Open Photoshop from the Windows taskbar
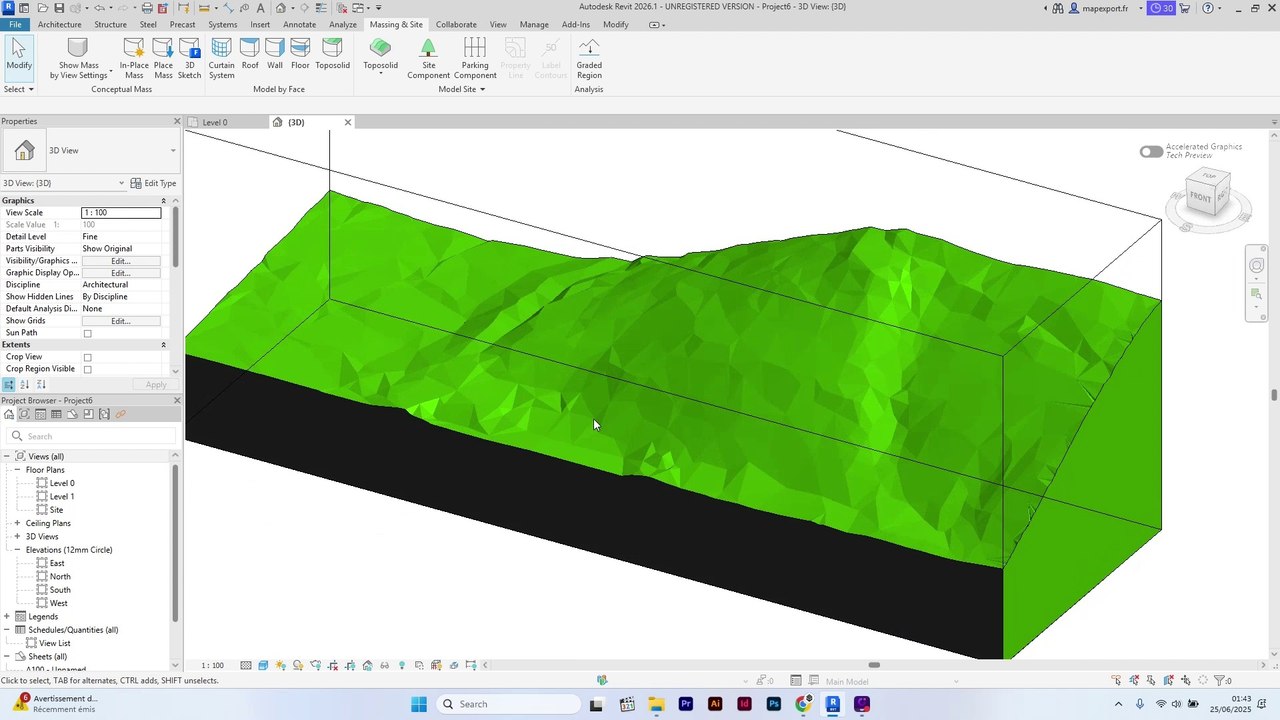Image resolution: width=1280 pixels, height=720 pixels. (774, 704)
